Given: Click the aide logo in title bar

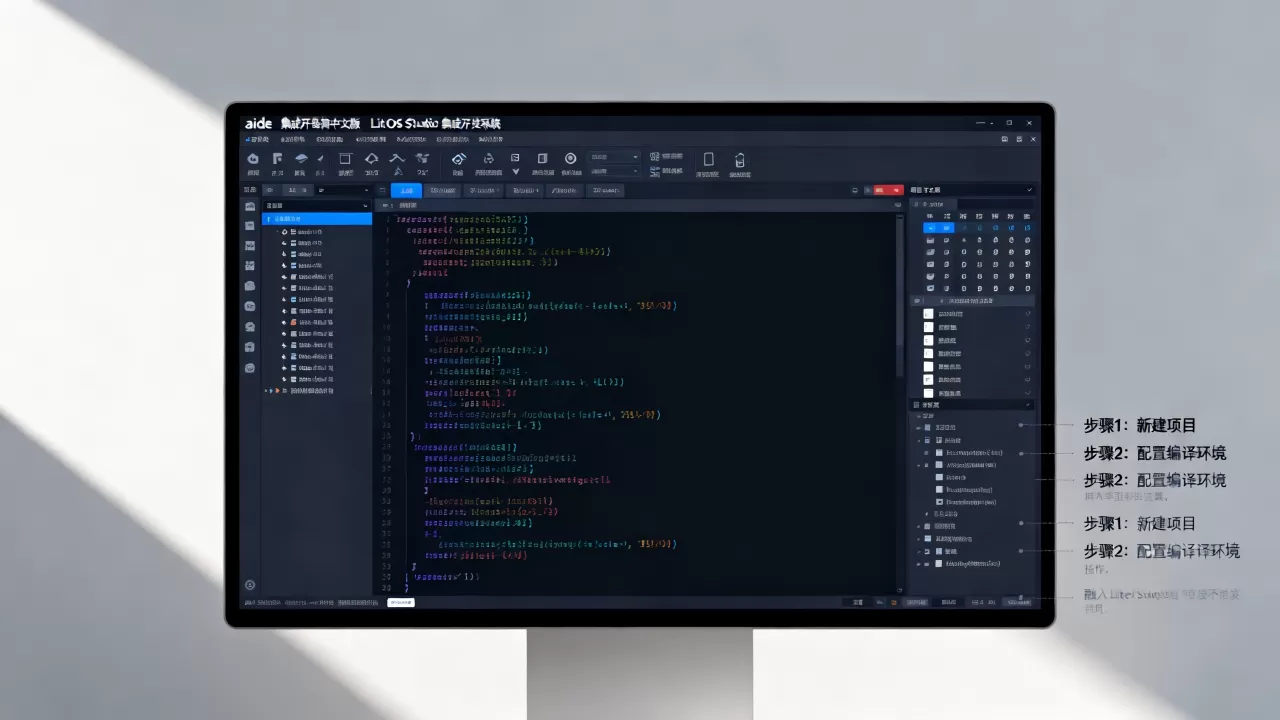Looking at the screenshot, I should (x=258, y=123).
